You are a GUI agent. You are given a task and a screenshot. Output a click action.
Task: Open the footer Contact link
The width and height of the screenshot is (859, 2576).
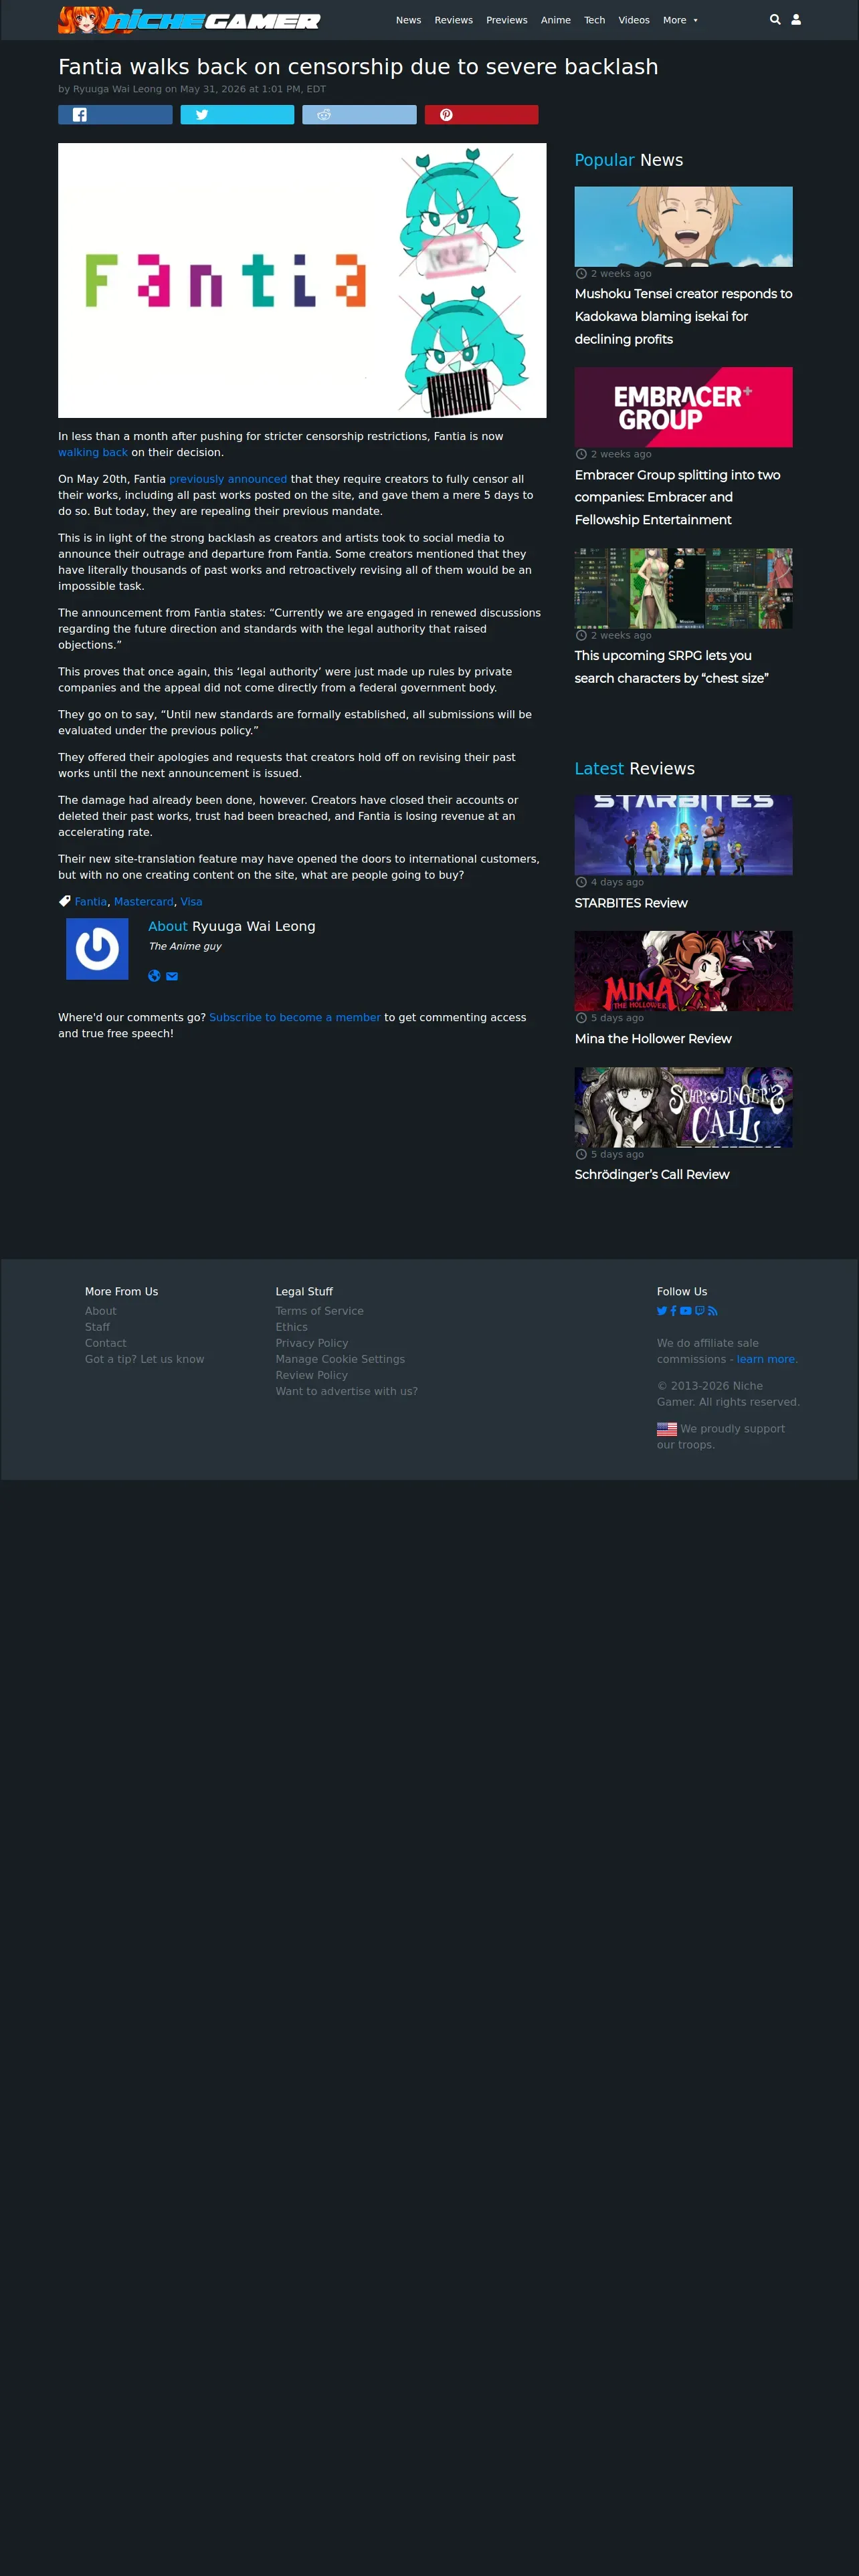(x=106, y=1343)
